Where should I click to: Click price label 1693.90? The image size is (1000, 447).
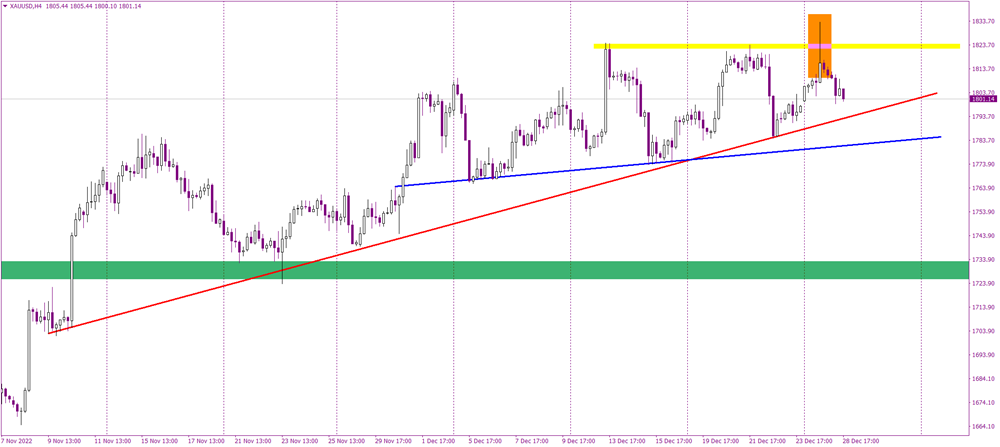[x=982, y=355]
